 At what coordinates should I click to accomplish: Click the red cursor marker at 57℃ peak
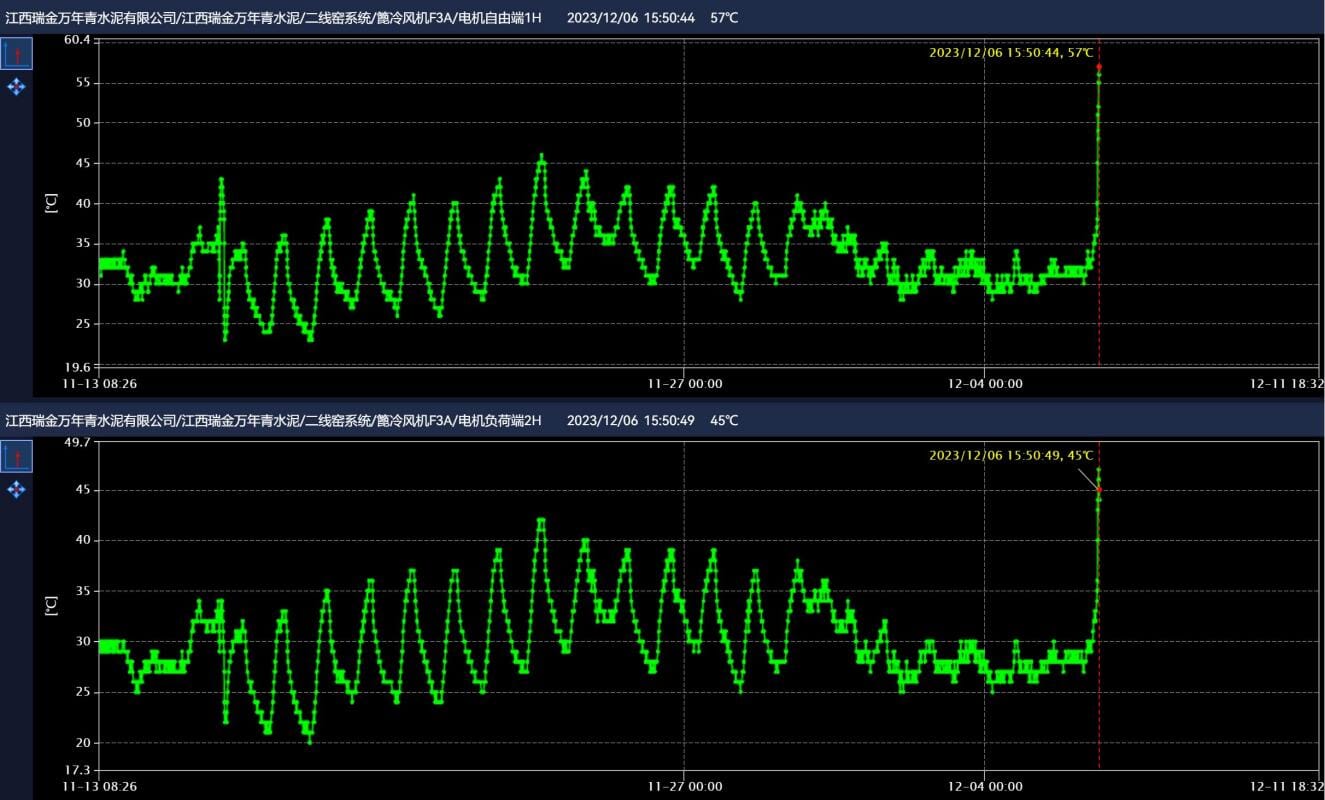1099,67
